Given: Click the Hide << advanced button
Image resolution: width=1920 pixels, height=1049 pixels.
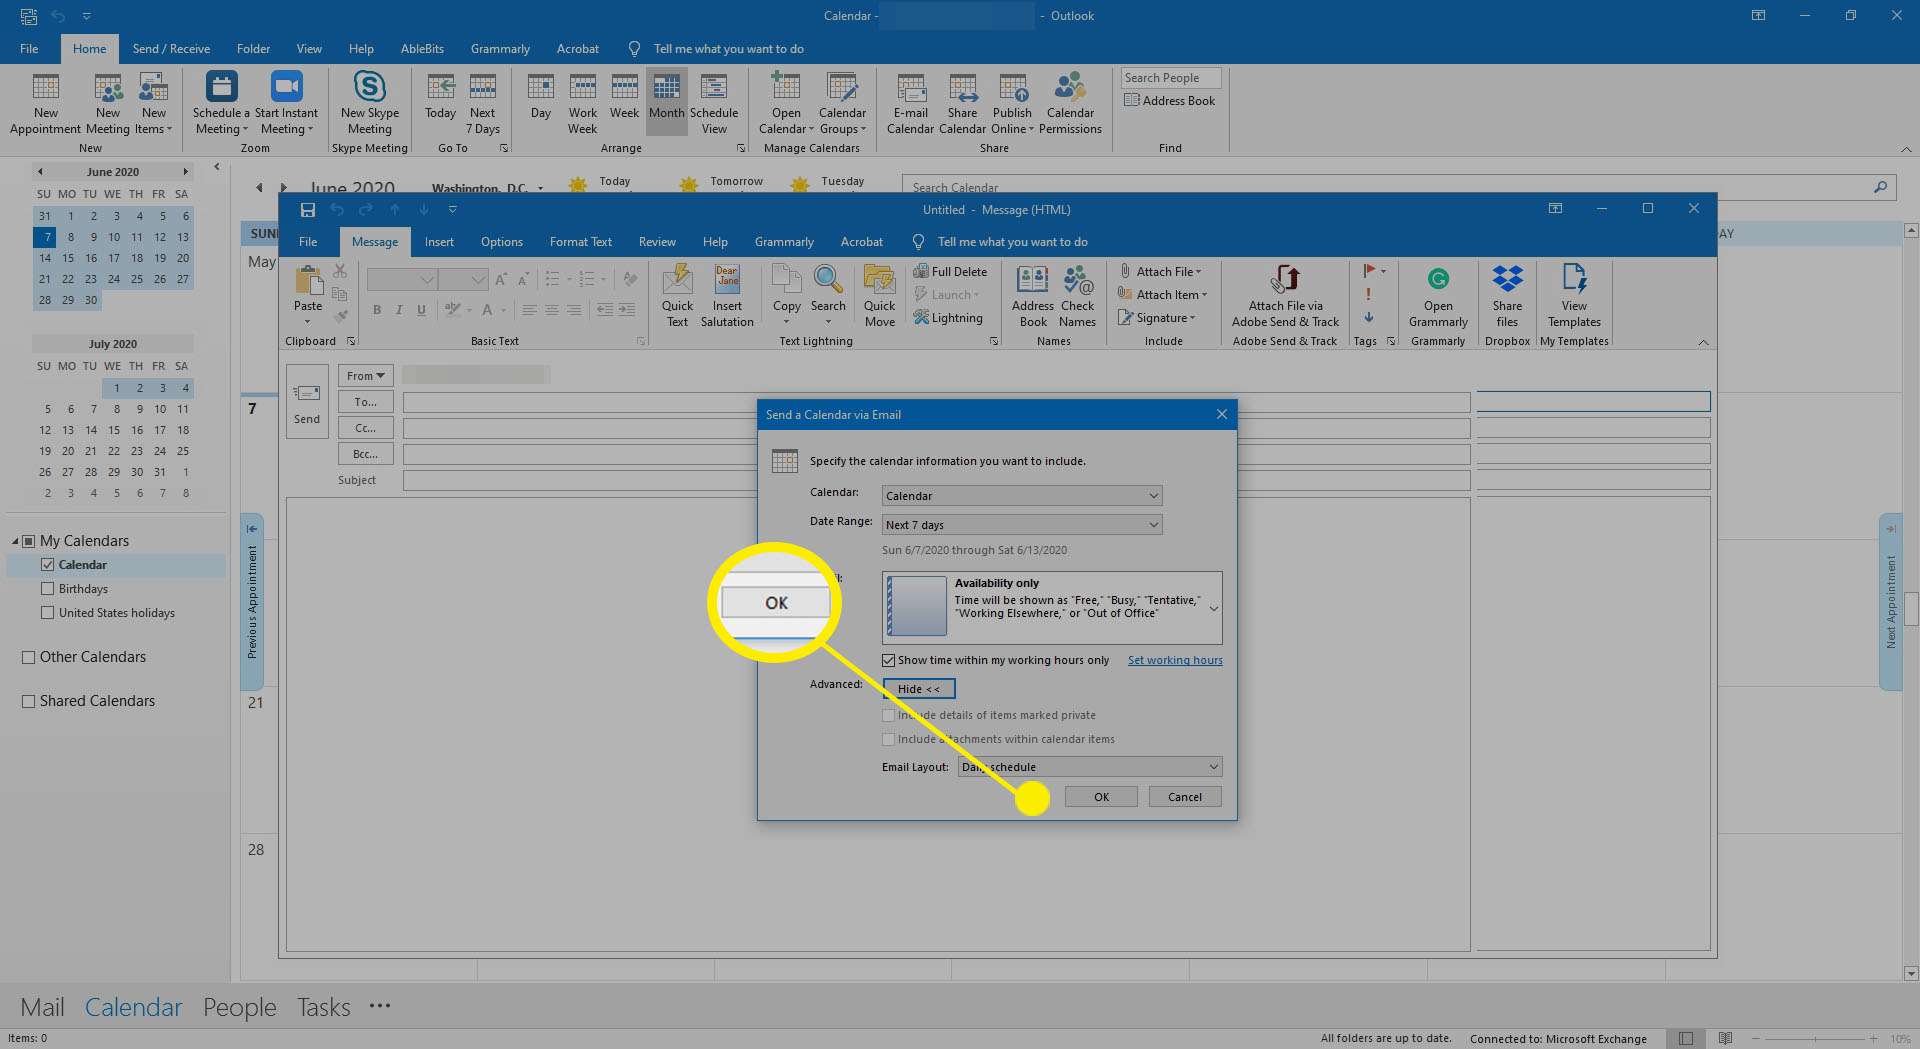Looking at the screenshot, I should (x=919, y=689).
